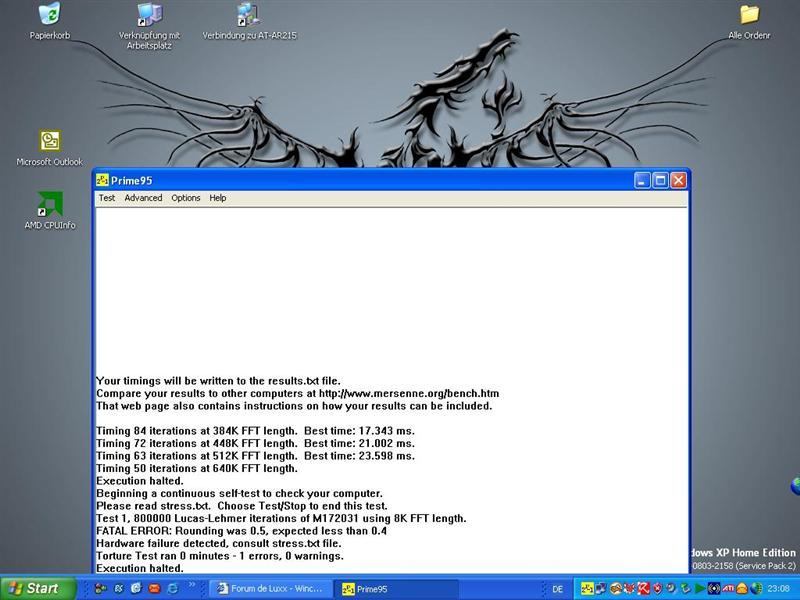Close the Prime95 window
Viewport: 800px width, 600px height.
(x=679, y=180)
